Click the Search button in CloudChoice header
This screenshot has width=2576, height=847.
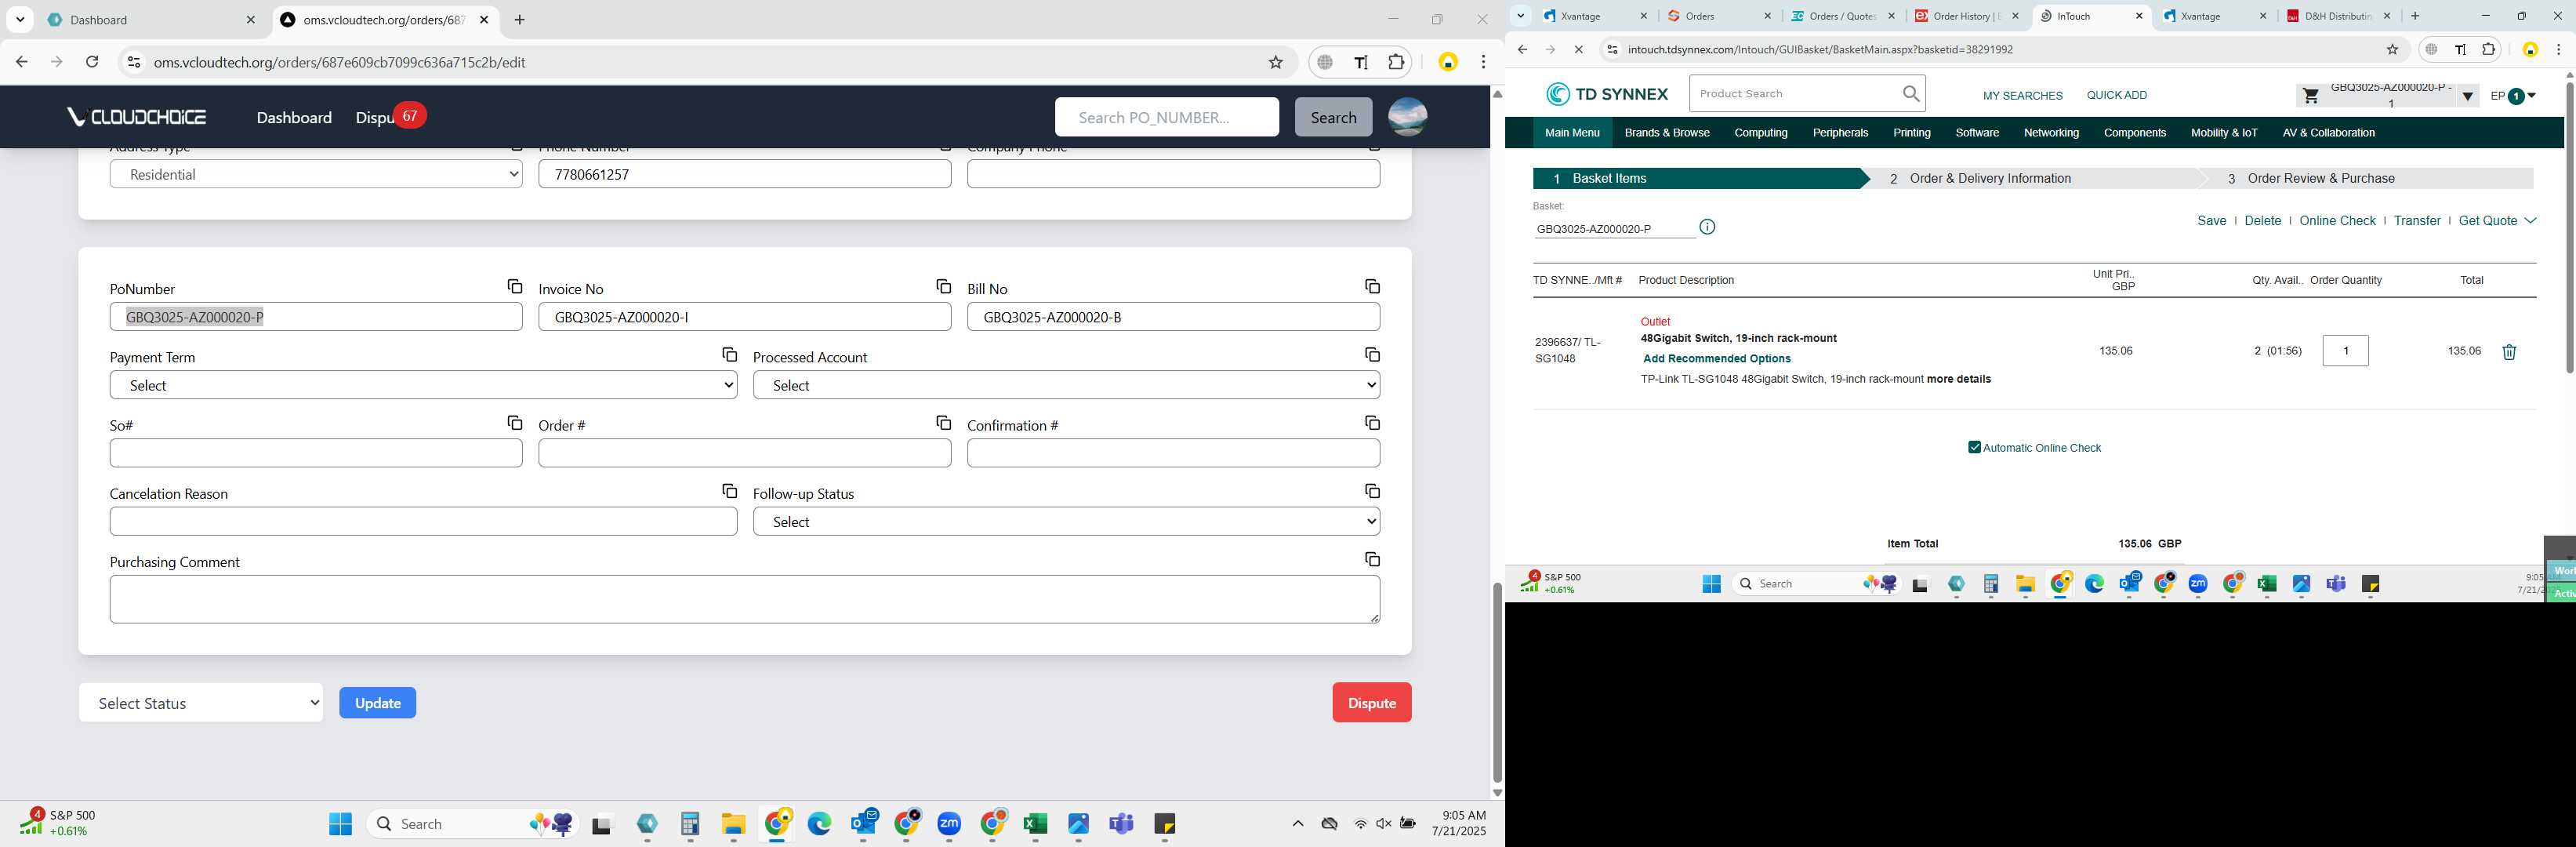click(1333, 117)
